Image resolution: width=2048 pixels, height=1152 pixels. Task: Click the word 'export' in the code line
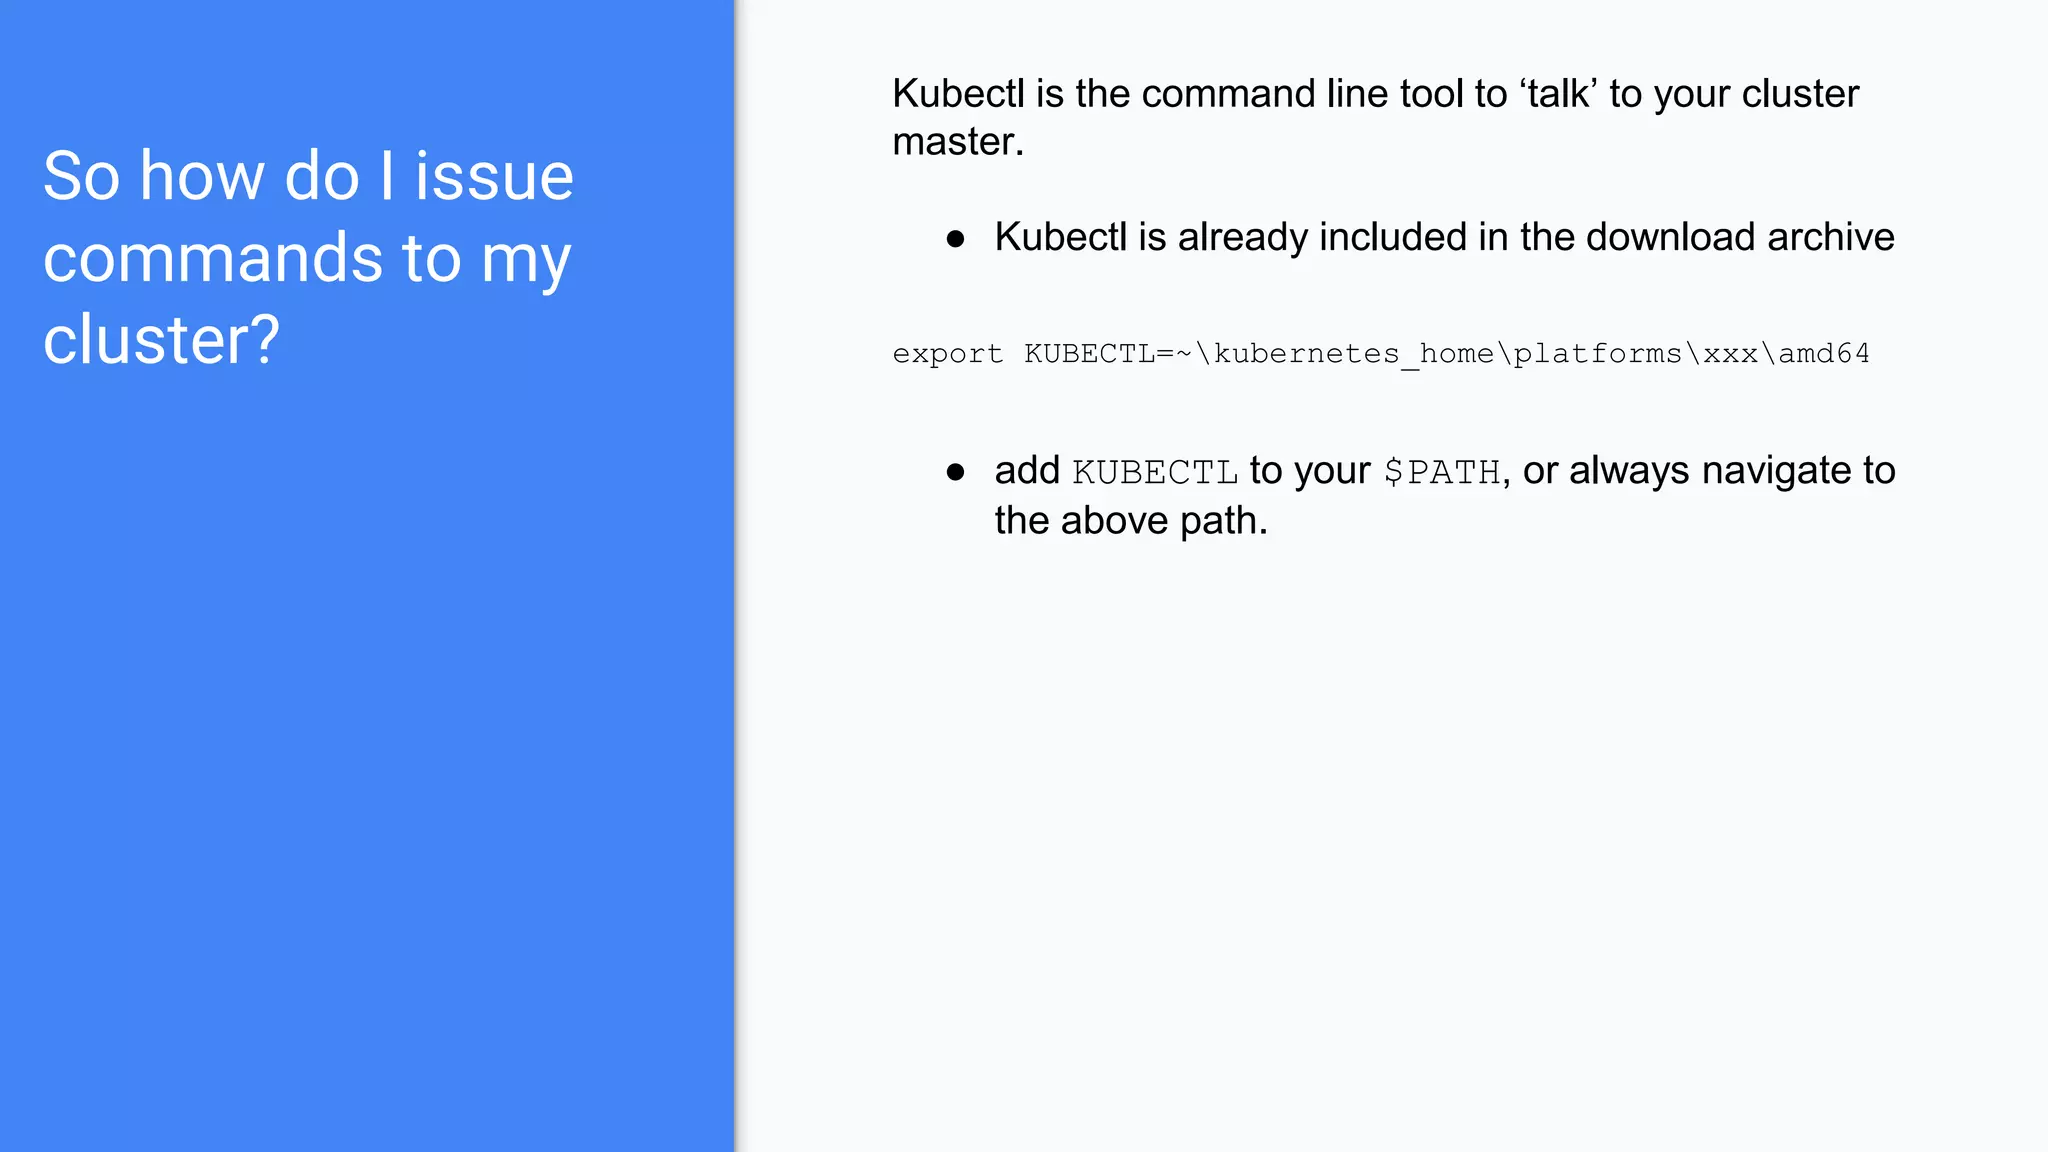pos(947,354)
